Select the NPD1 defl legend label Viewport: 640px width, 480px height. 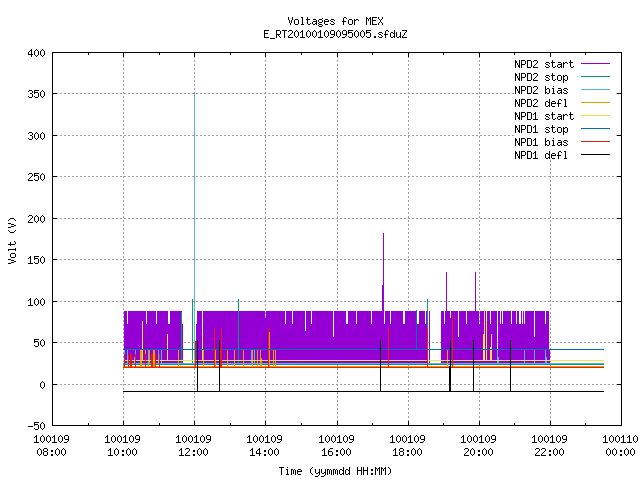[x=541, y=155]
